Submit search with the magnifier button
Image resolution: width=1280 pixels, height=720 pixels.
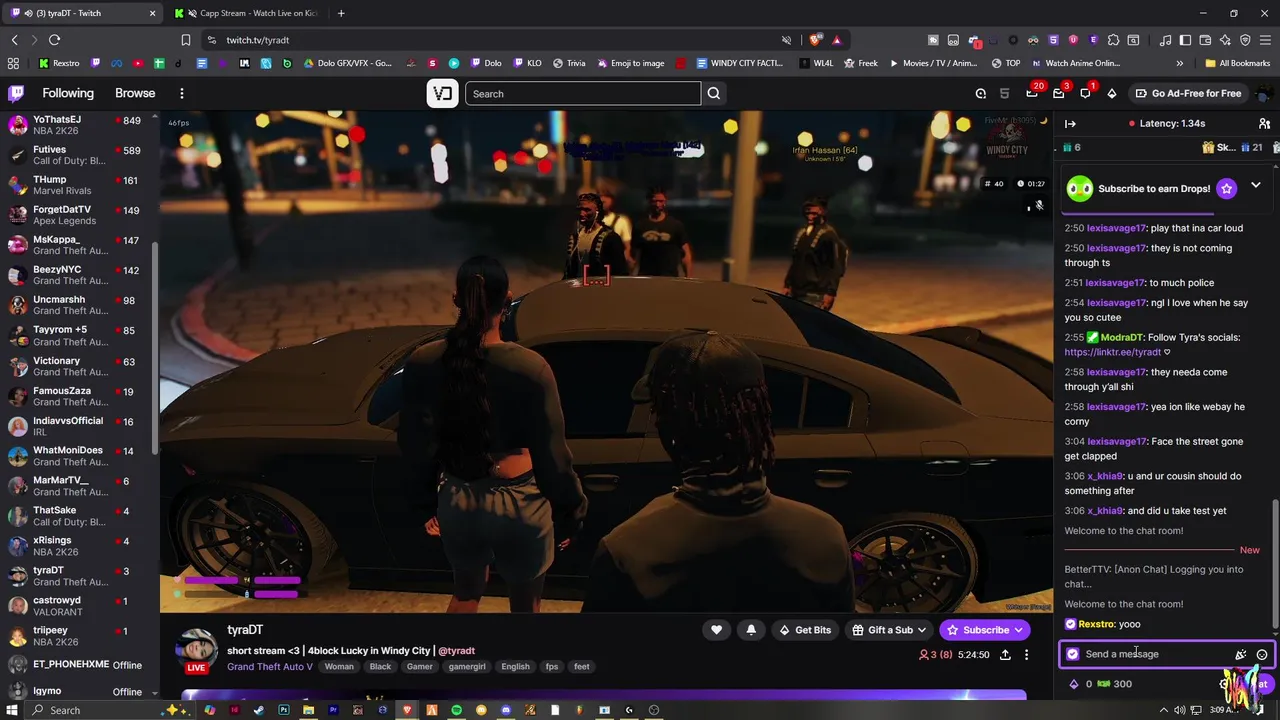tap(714, 94)
